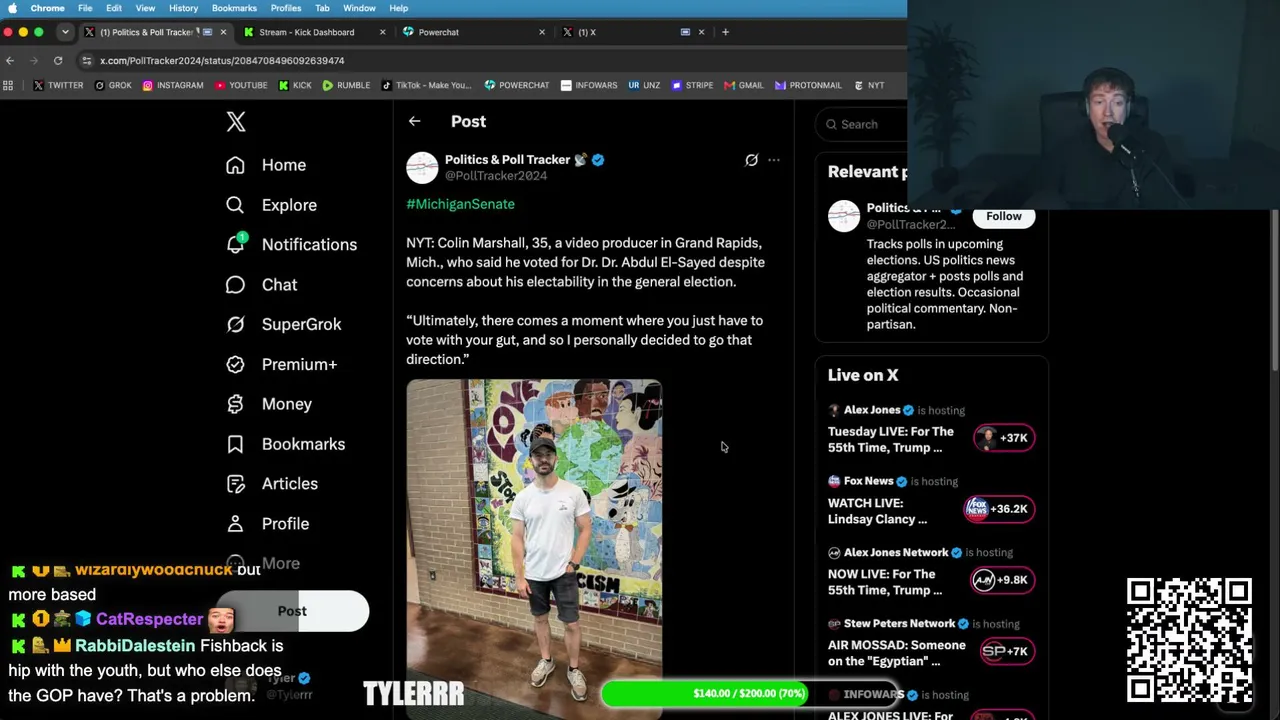Open Profile in the X sidebar
1280x720 pixels.
tap(267, 524)
